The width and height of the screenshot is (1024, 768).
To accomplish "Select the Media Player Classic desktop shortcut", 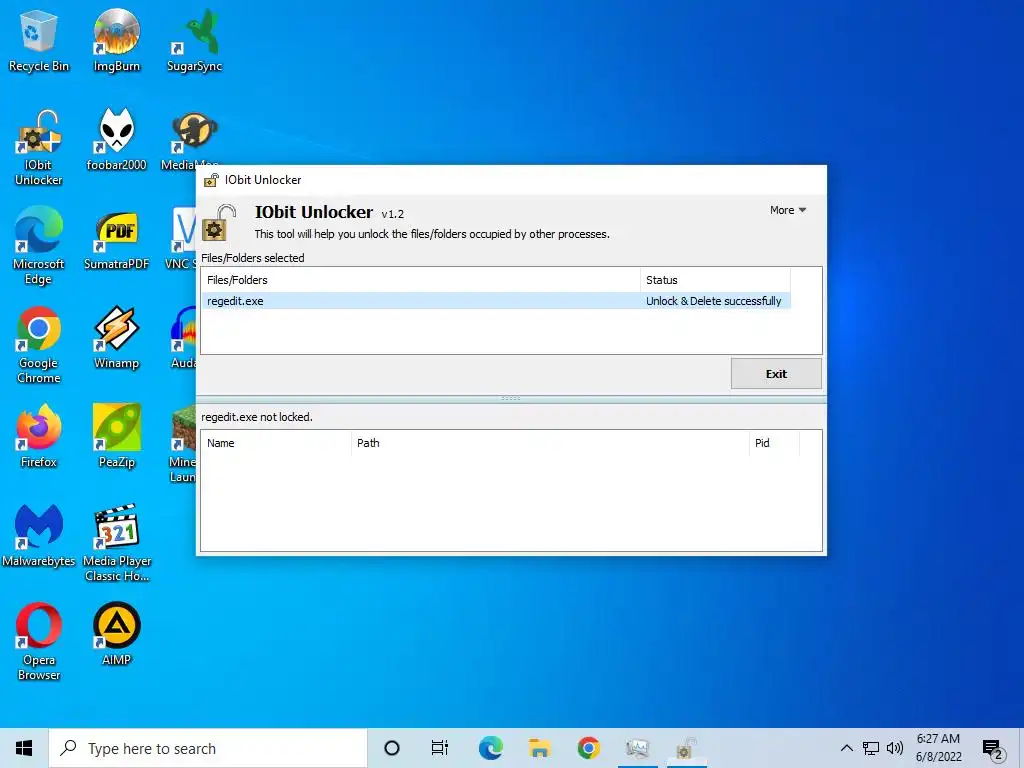I will pyautogui.click(x=117, y=543).
